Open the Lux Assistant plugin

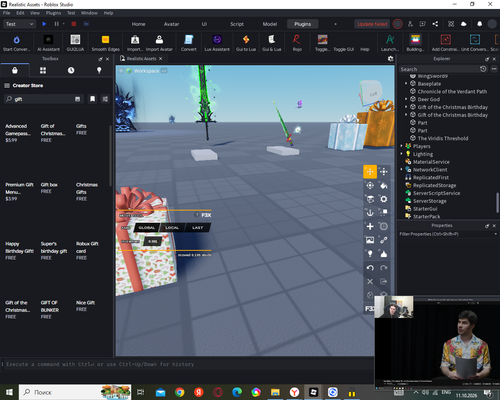click(x=217, y=43)
